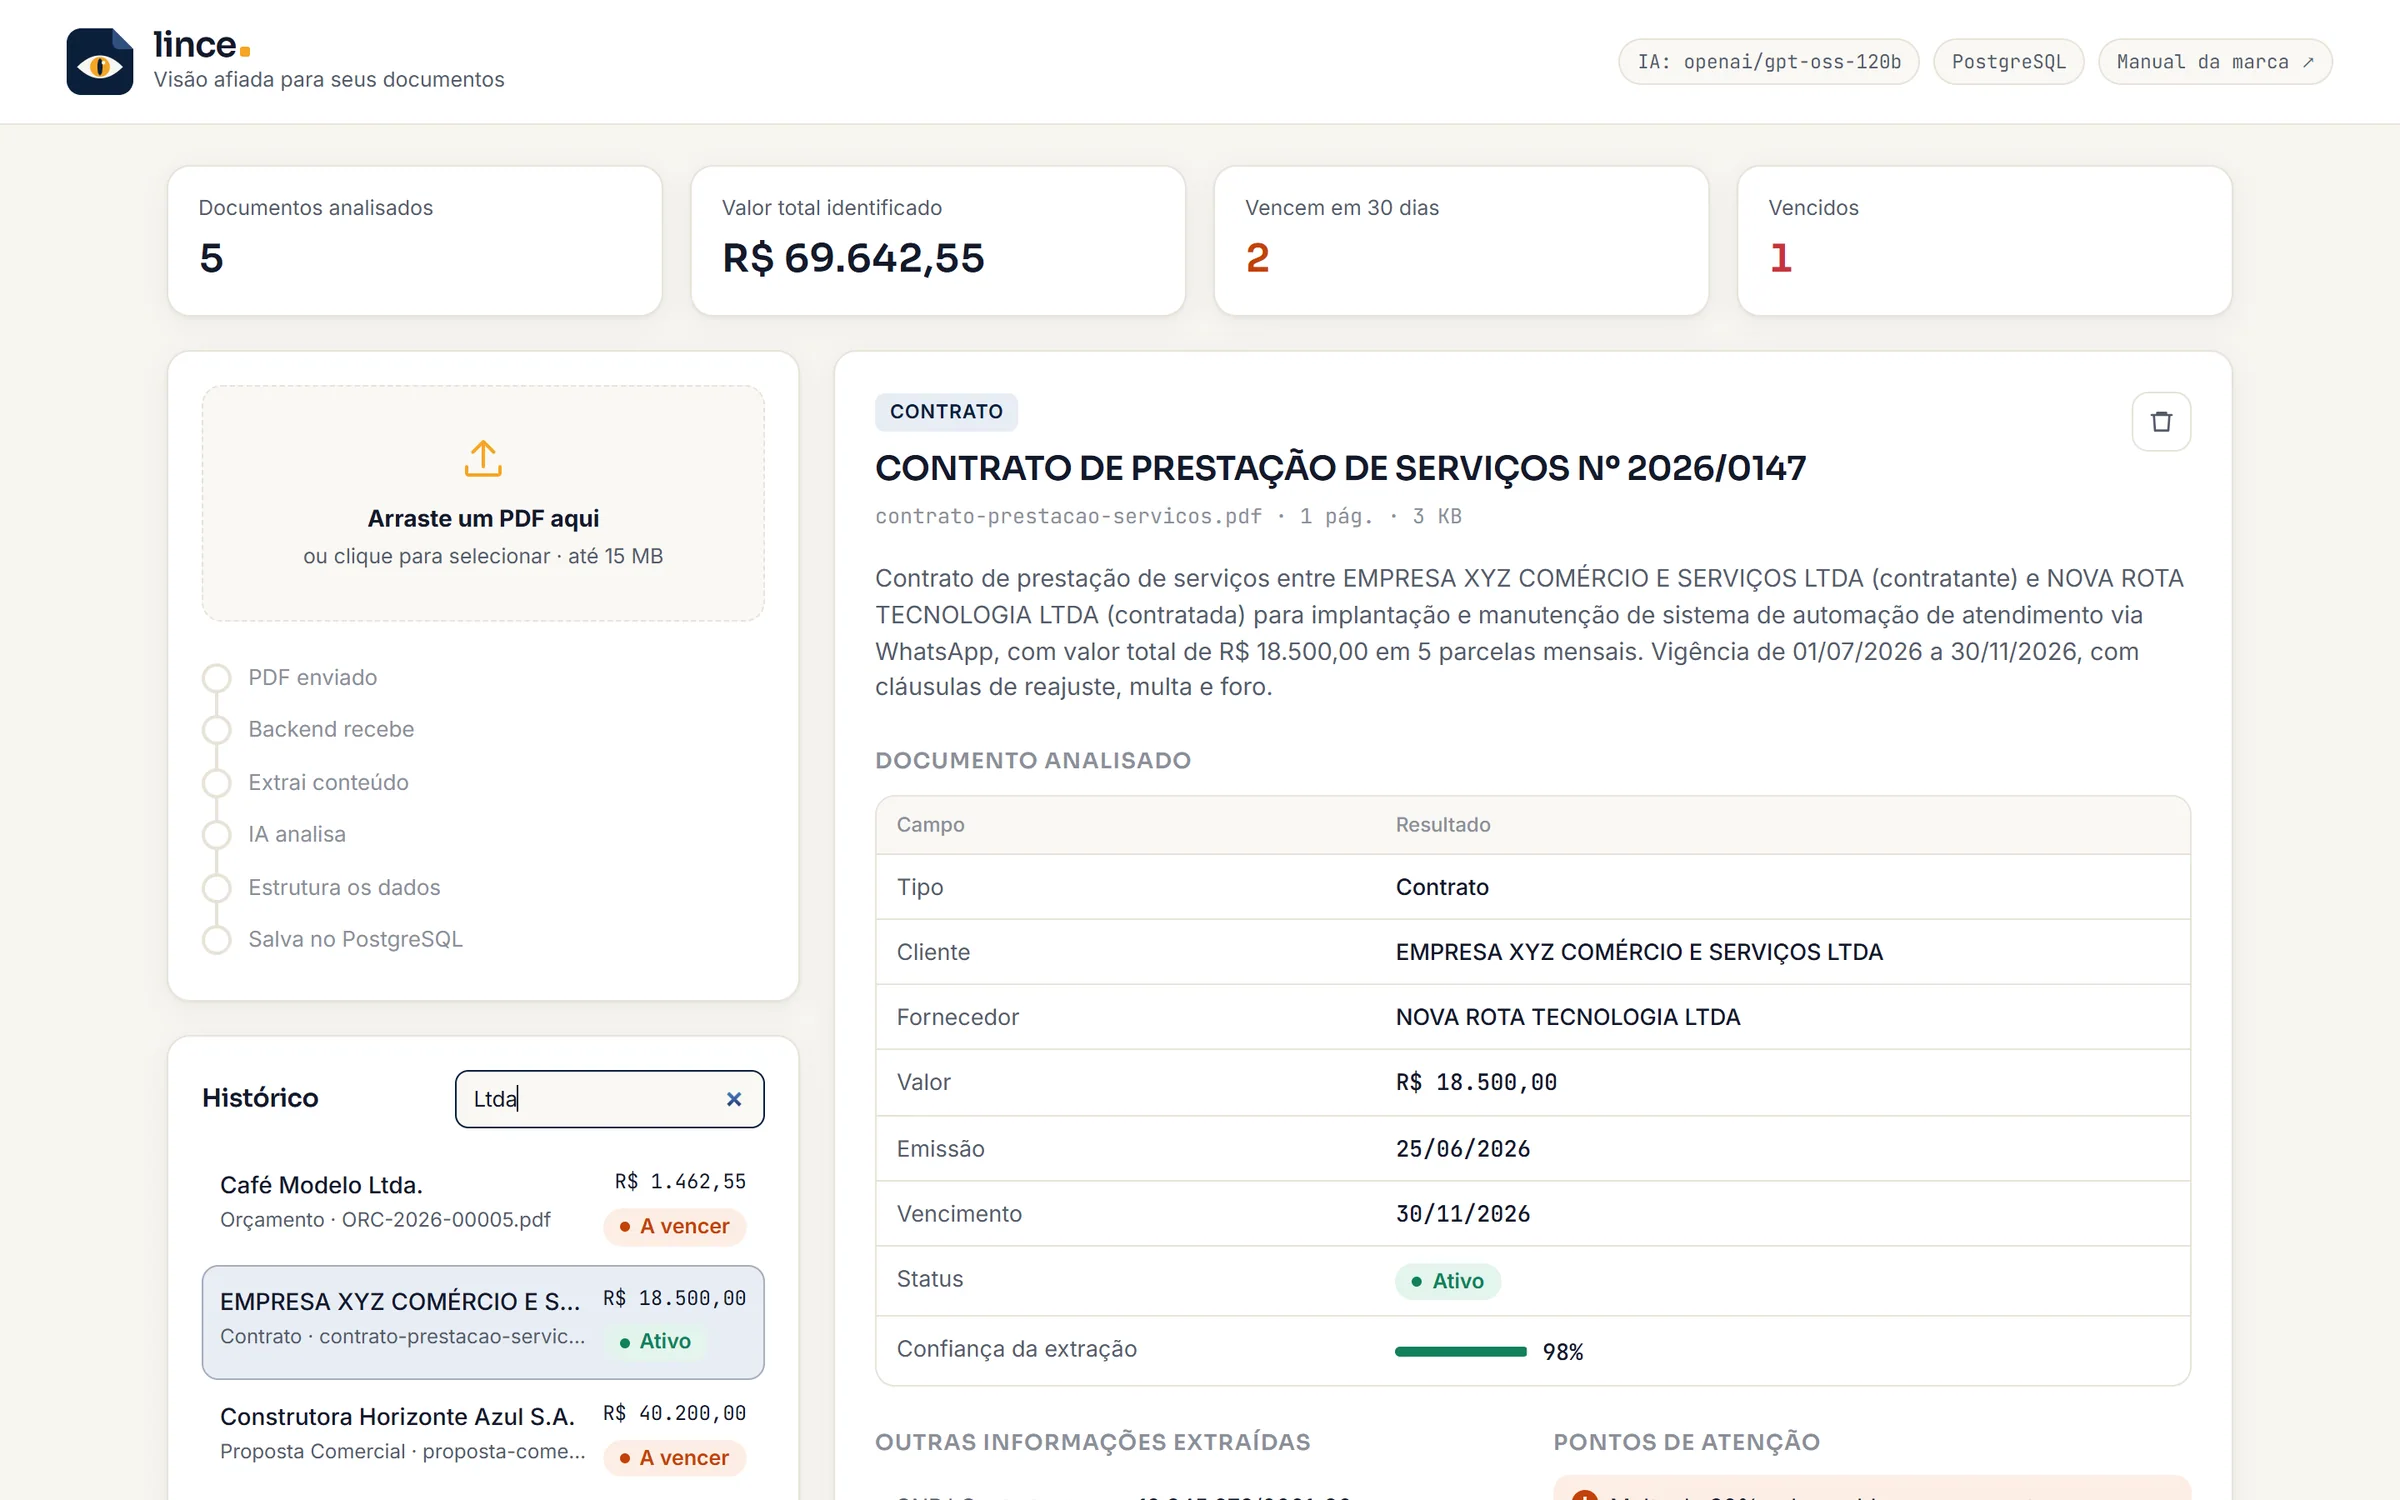The image size is (2400, 1500).
Task: Click the 'Valor total identificado' card
Action: [x=938, y=241]
